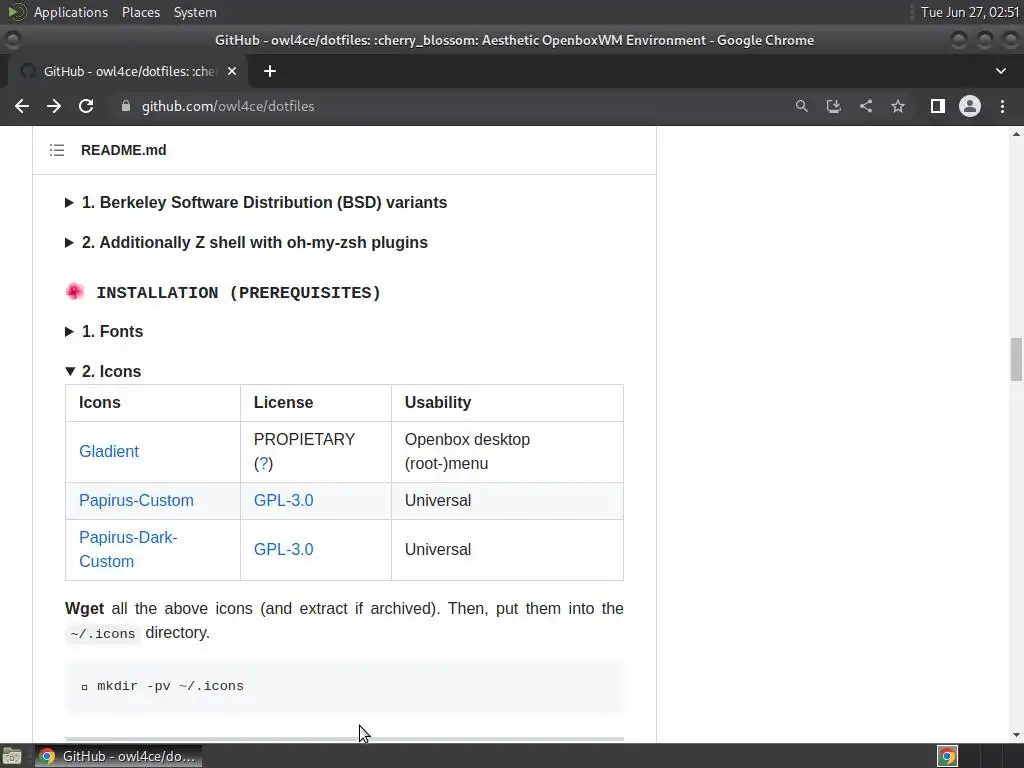The image size is (1024, 768).
Task: Open GPL-3.0 license for Papirus-Dark-Custom
Action: [283, 549]
